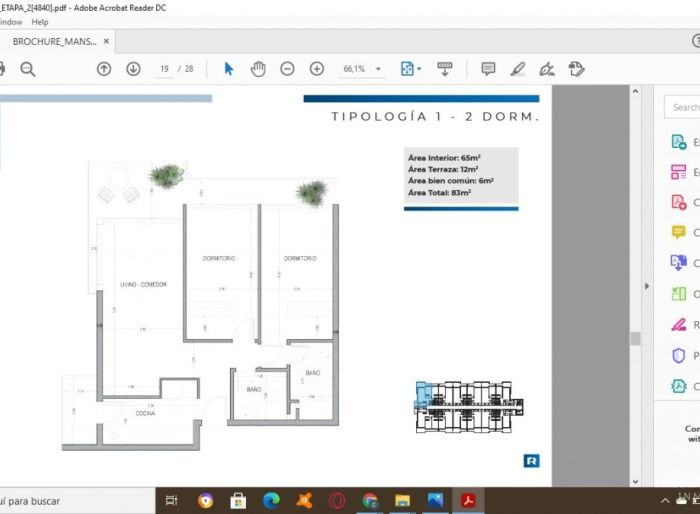Click the tools Search field
Viewport: 700px width, 514px height.
[682, 107]
